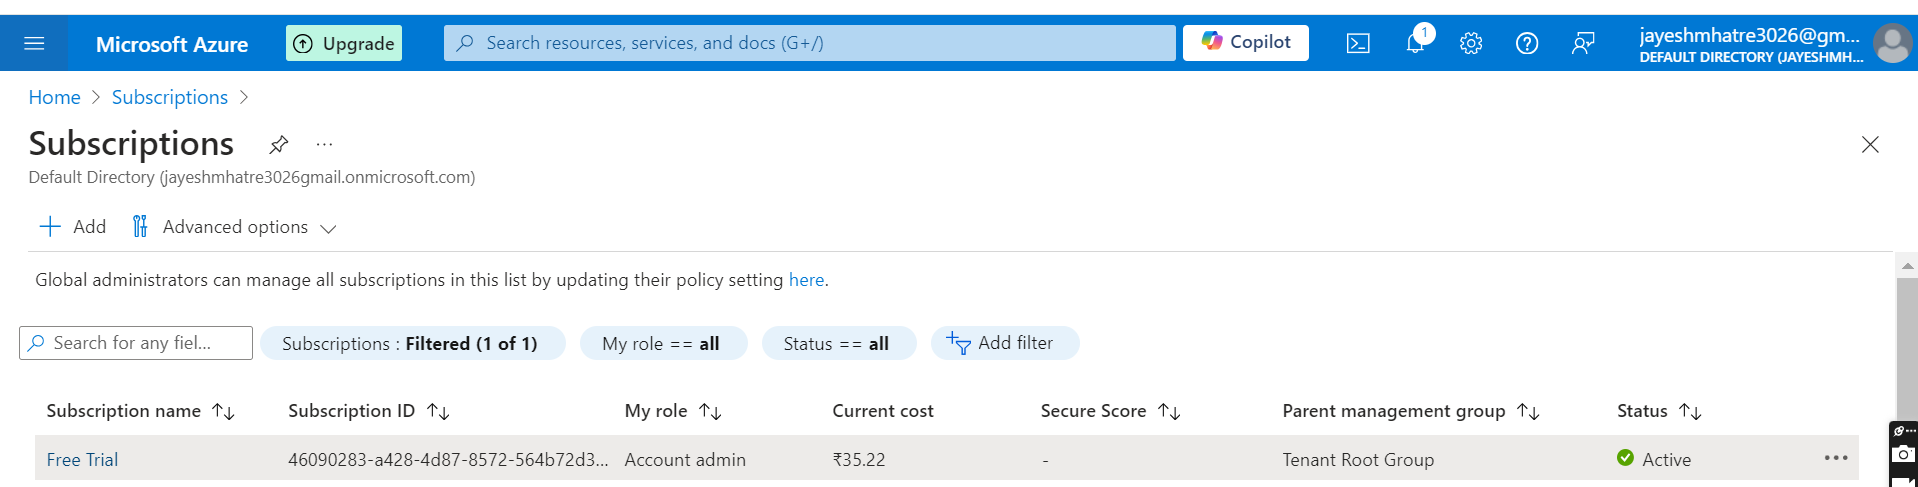Pin the Subscriptions page to dashboard

(x=279, y=145)
